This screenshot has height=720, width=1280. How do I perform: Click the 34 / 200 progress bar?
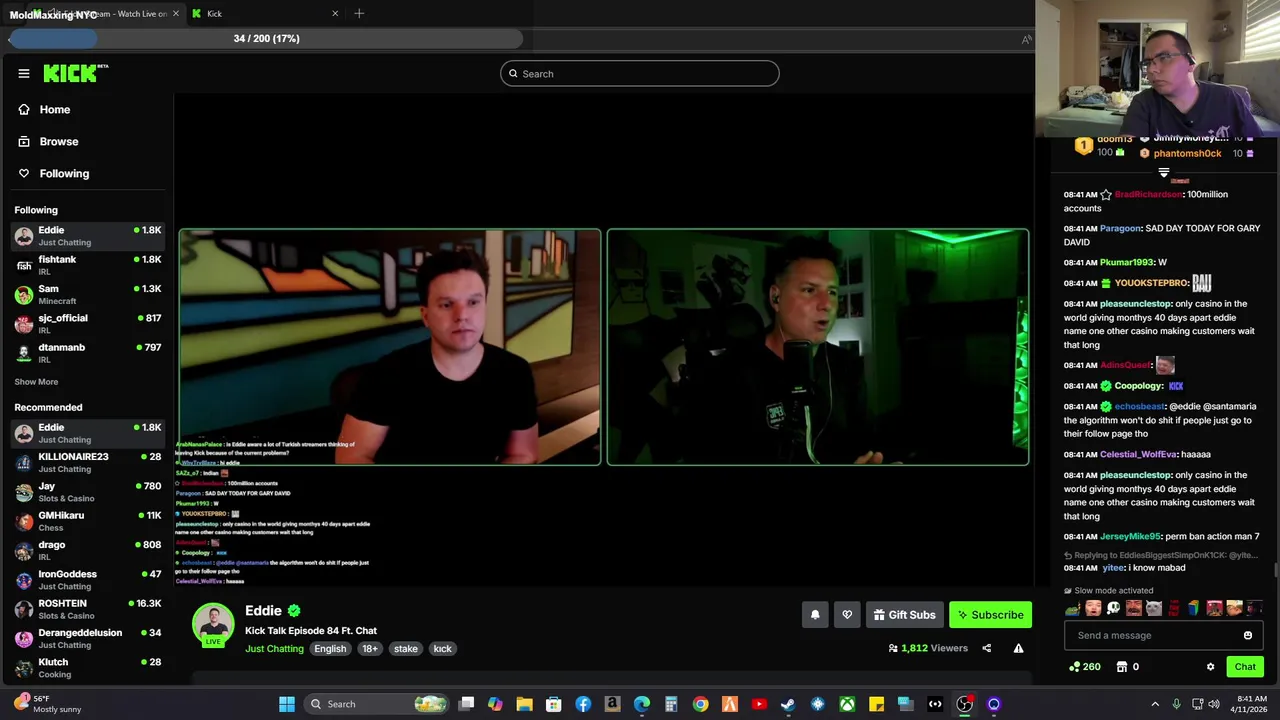point(266,39)
